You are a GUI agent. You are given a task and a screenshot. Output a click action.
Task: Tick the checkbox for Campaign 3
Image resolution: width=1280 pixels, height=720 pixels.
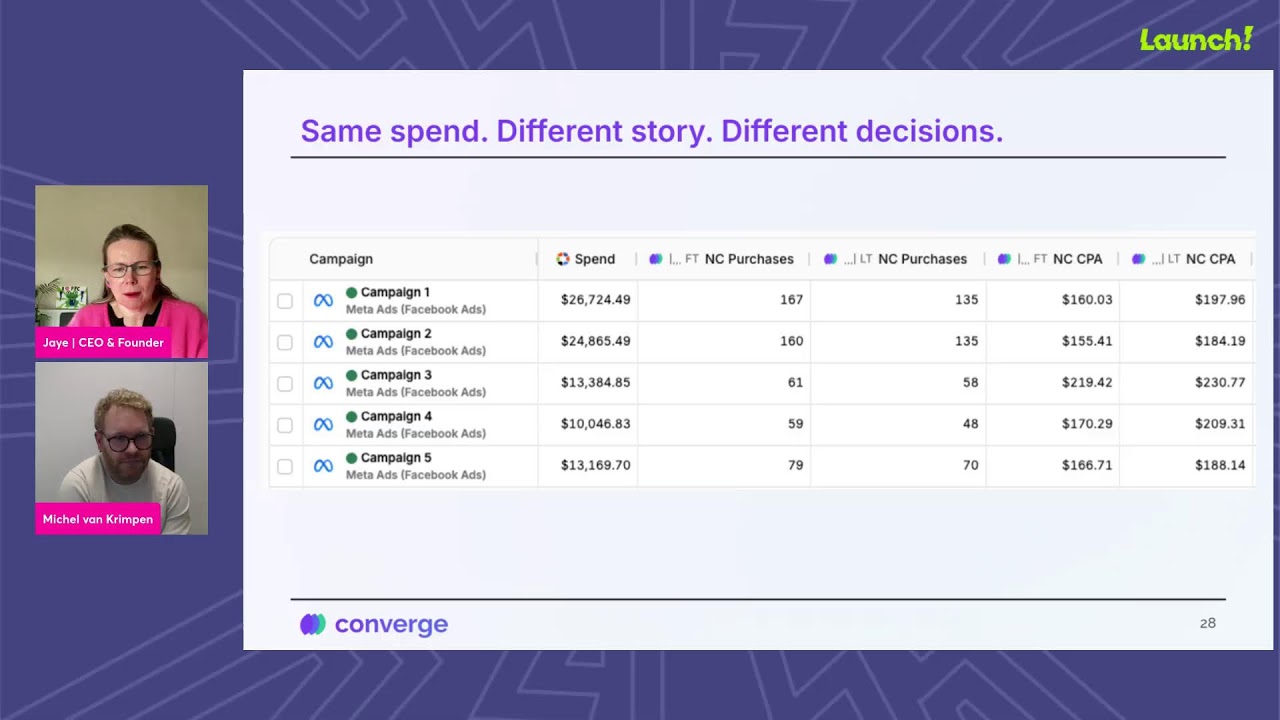coord(285,384)
